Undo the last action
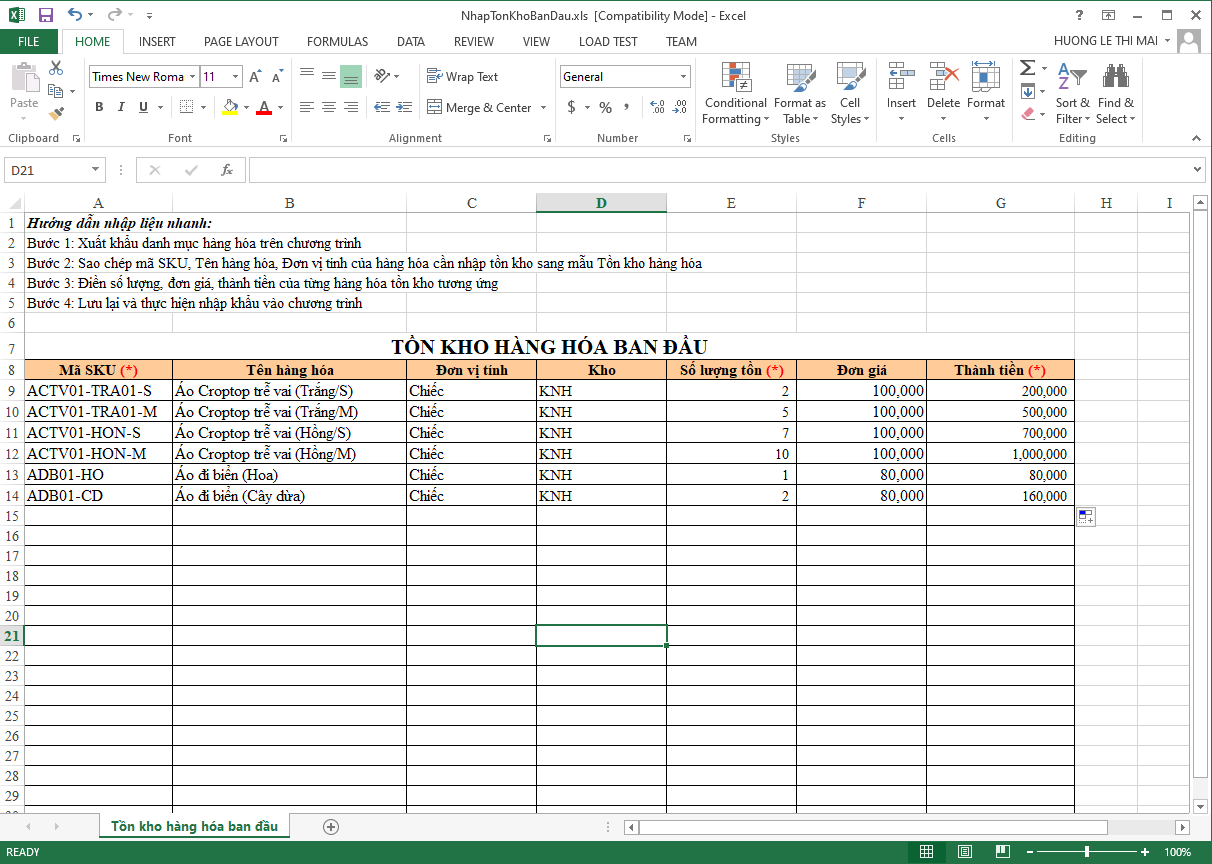Screen dimensions: 1212x864 (x=76, y=15)
